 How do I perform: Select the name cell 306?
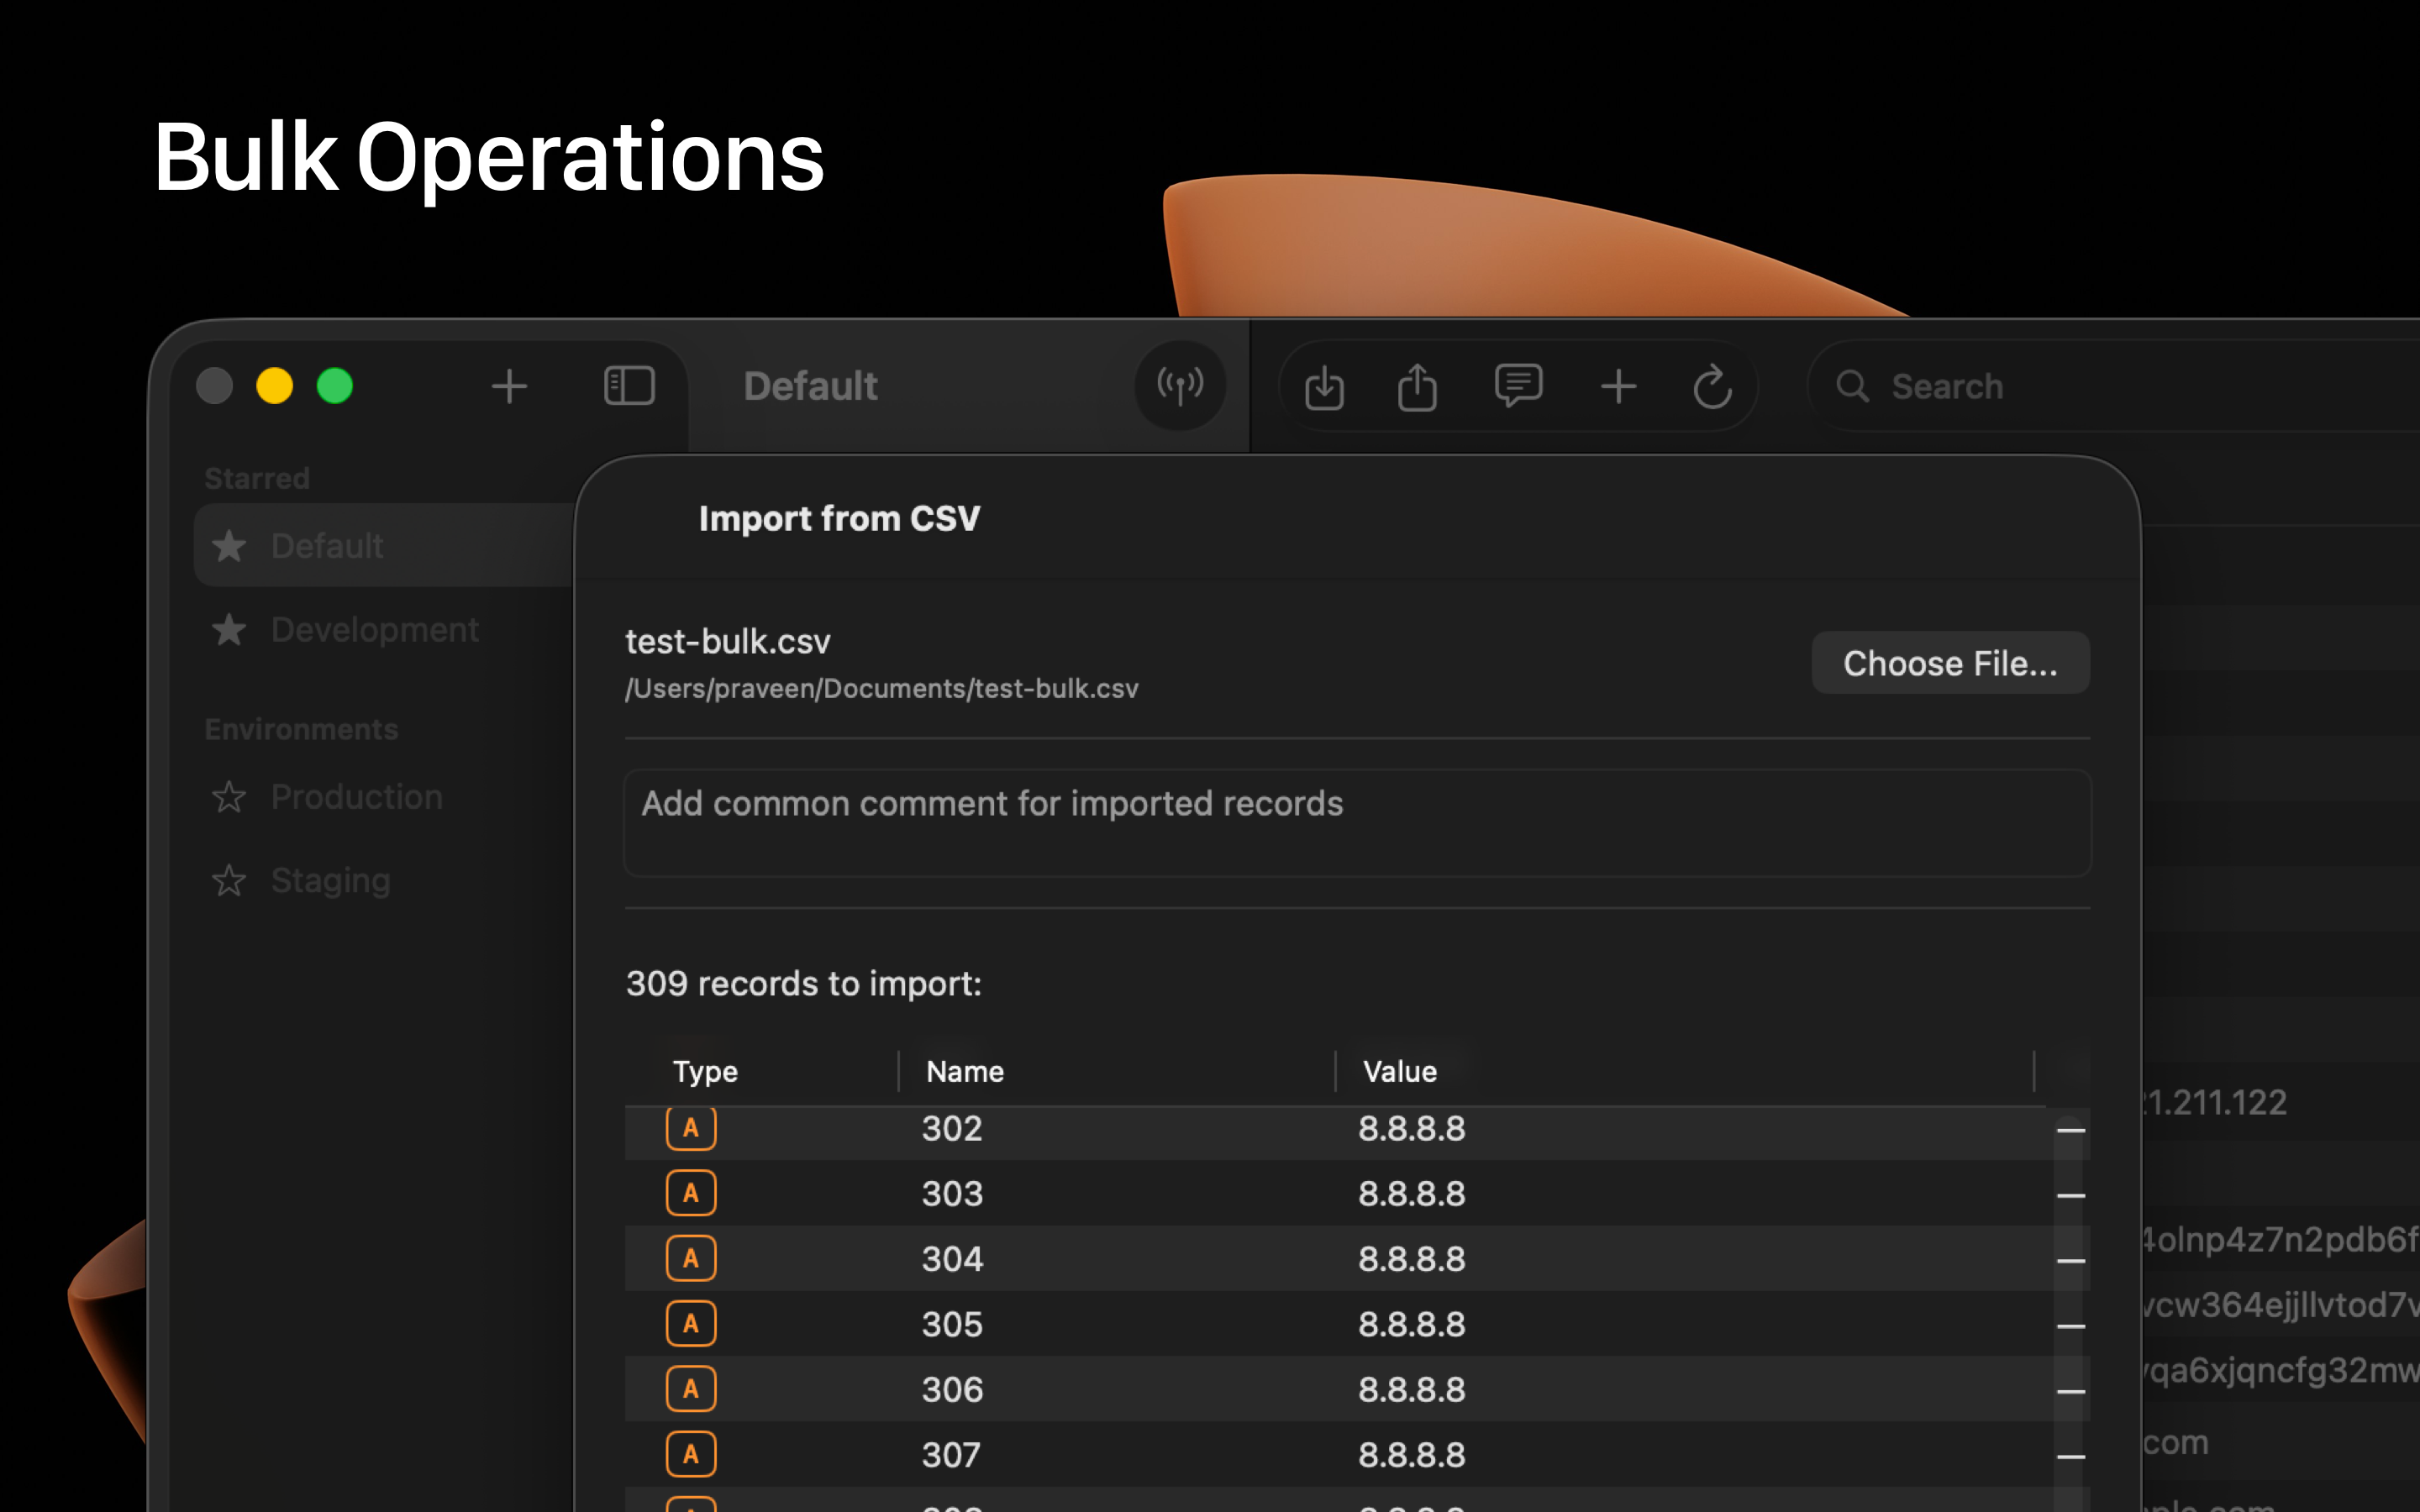coord(952,1389)
